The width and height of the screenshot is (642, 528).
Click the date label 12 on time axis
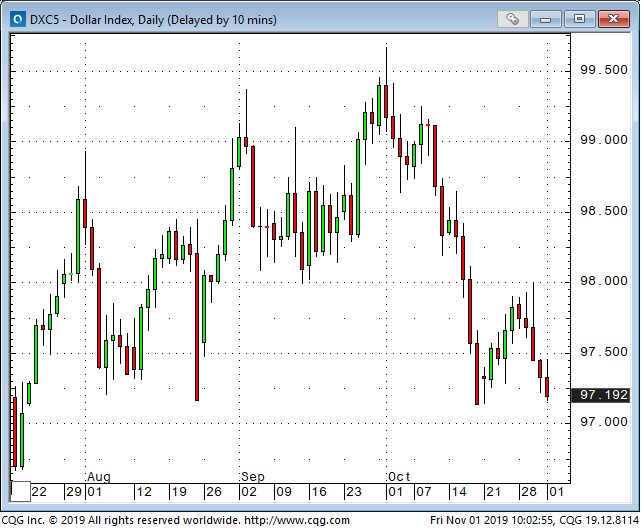pyautogui.click(x=144, y=492)
